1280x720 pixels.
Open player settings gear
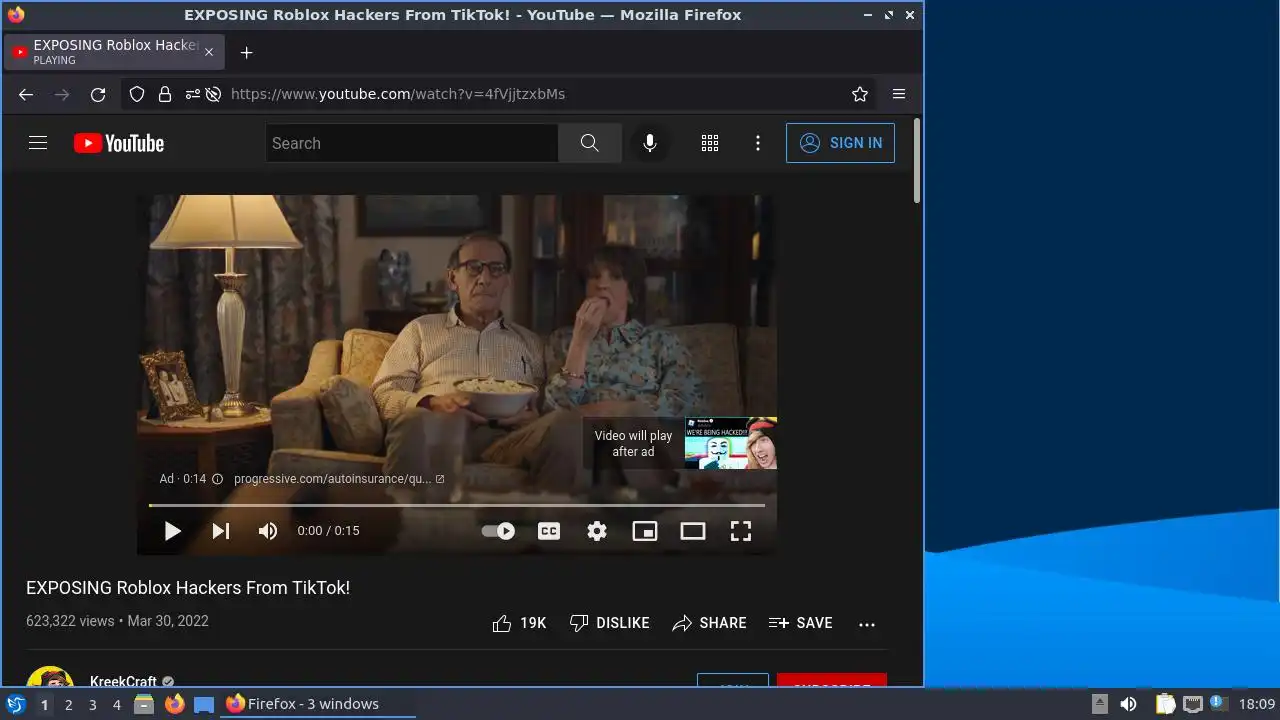tap(597, 531)
